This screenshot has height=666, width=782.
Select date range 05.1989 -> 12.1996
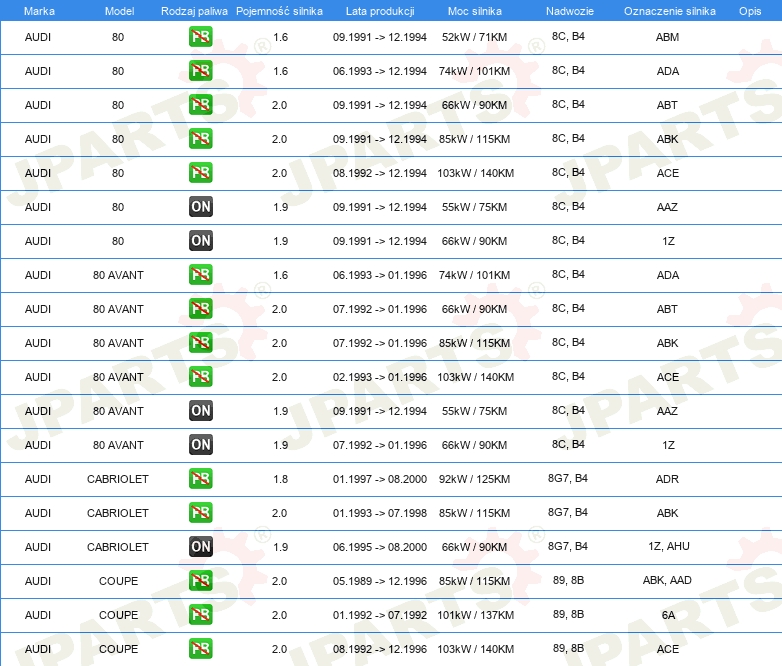(380, 581)
